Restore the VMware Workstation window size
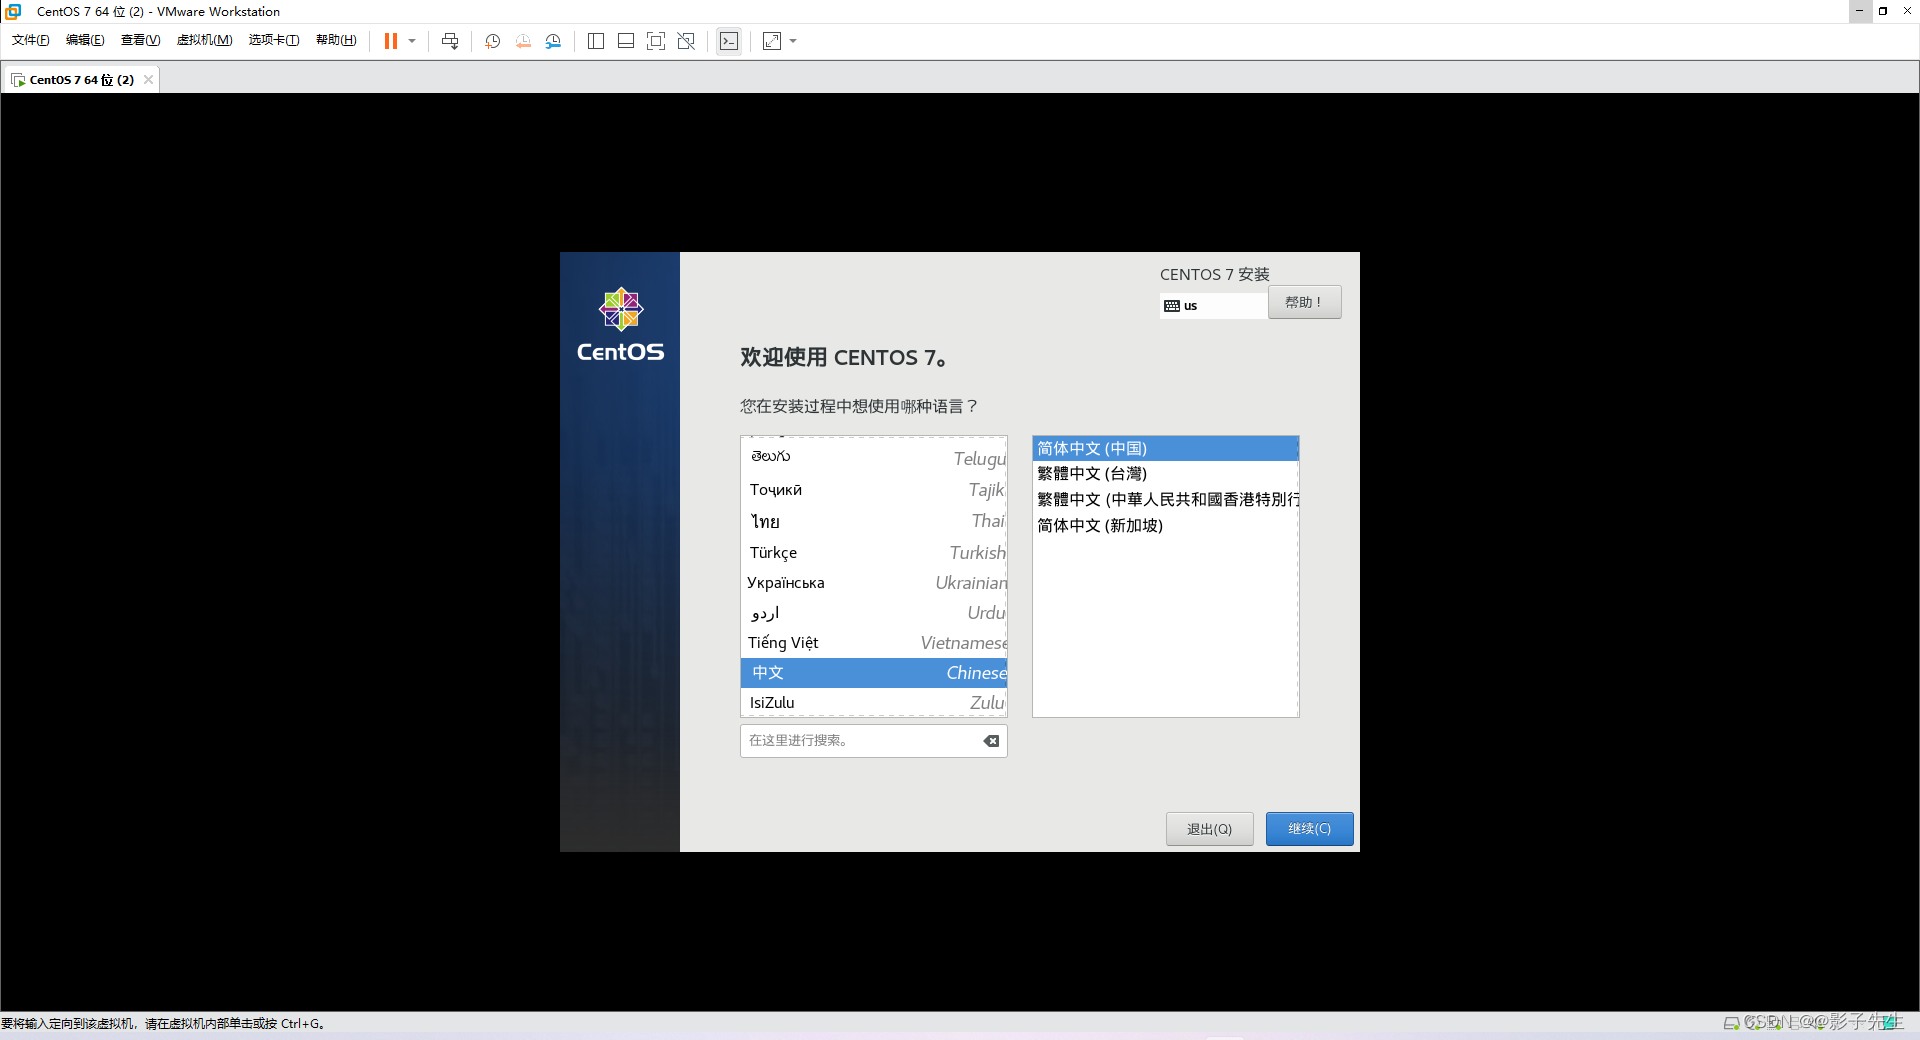The image size is (1920, 1040). coord(1883,11)
